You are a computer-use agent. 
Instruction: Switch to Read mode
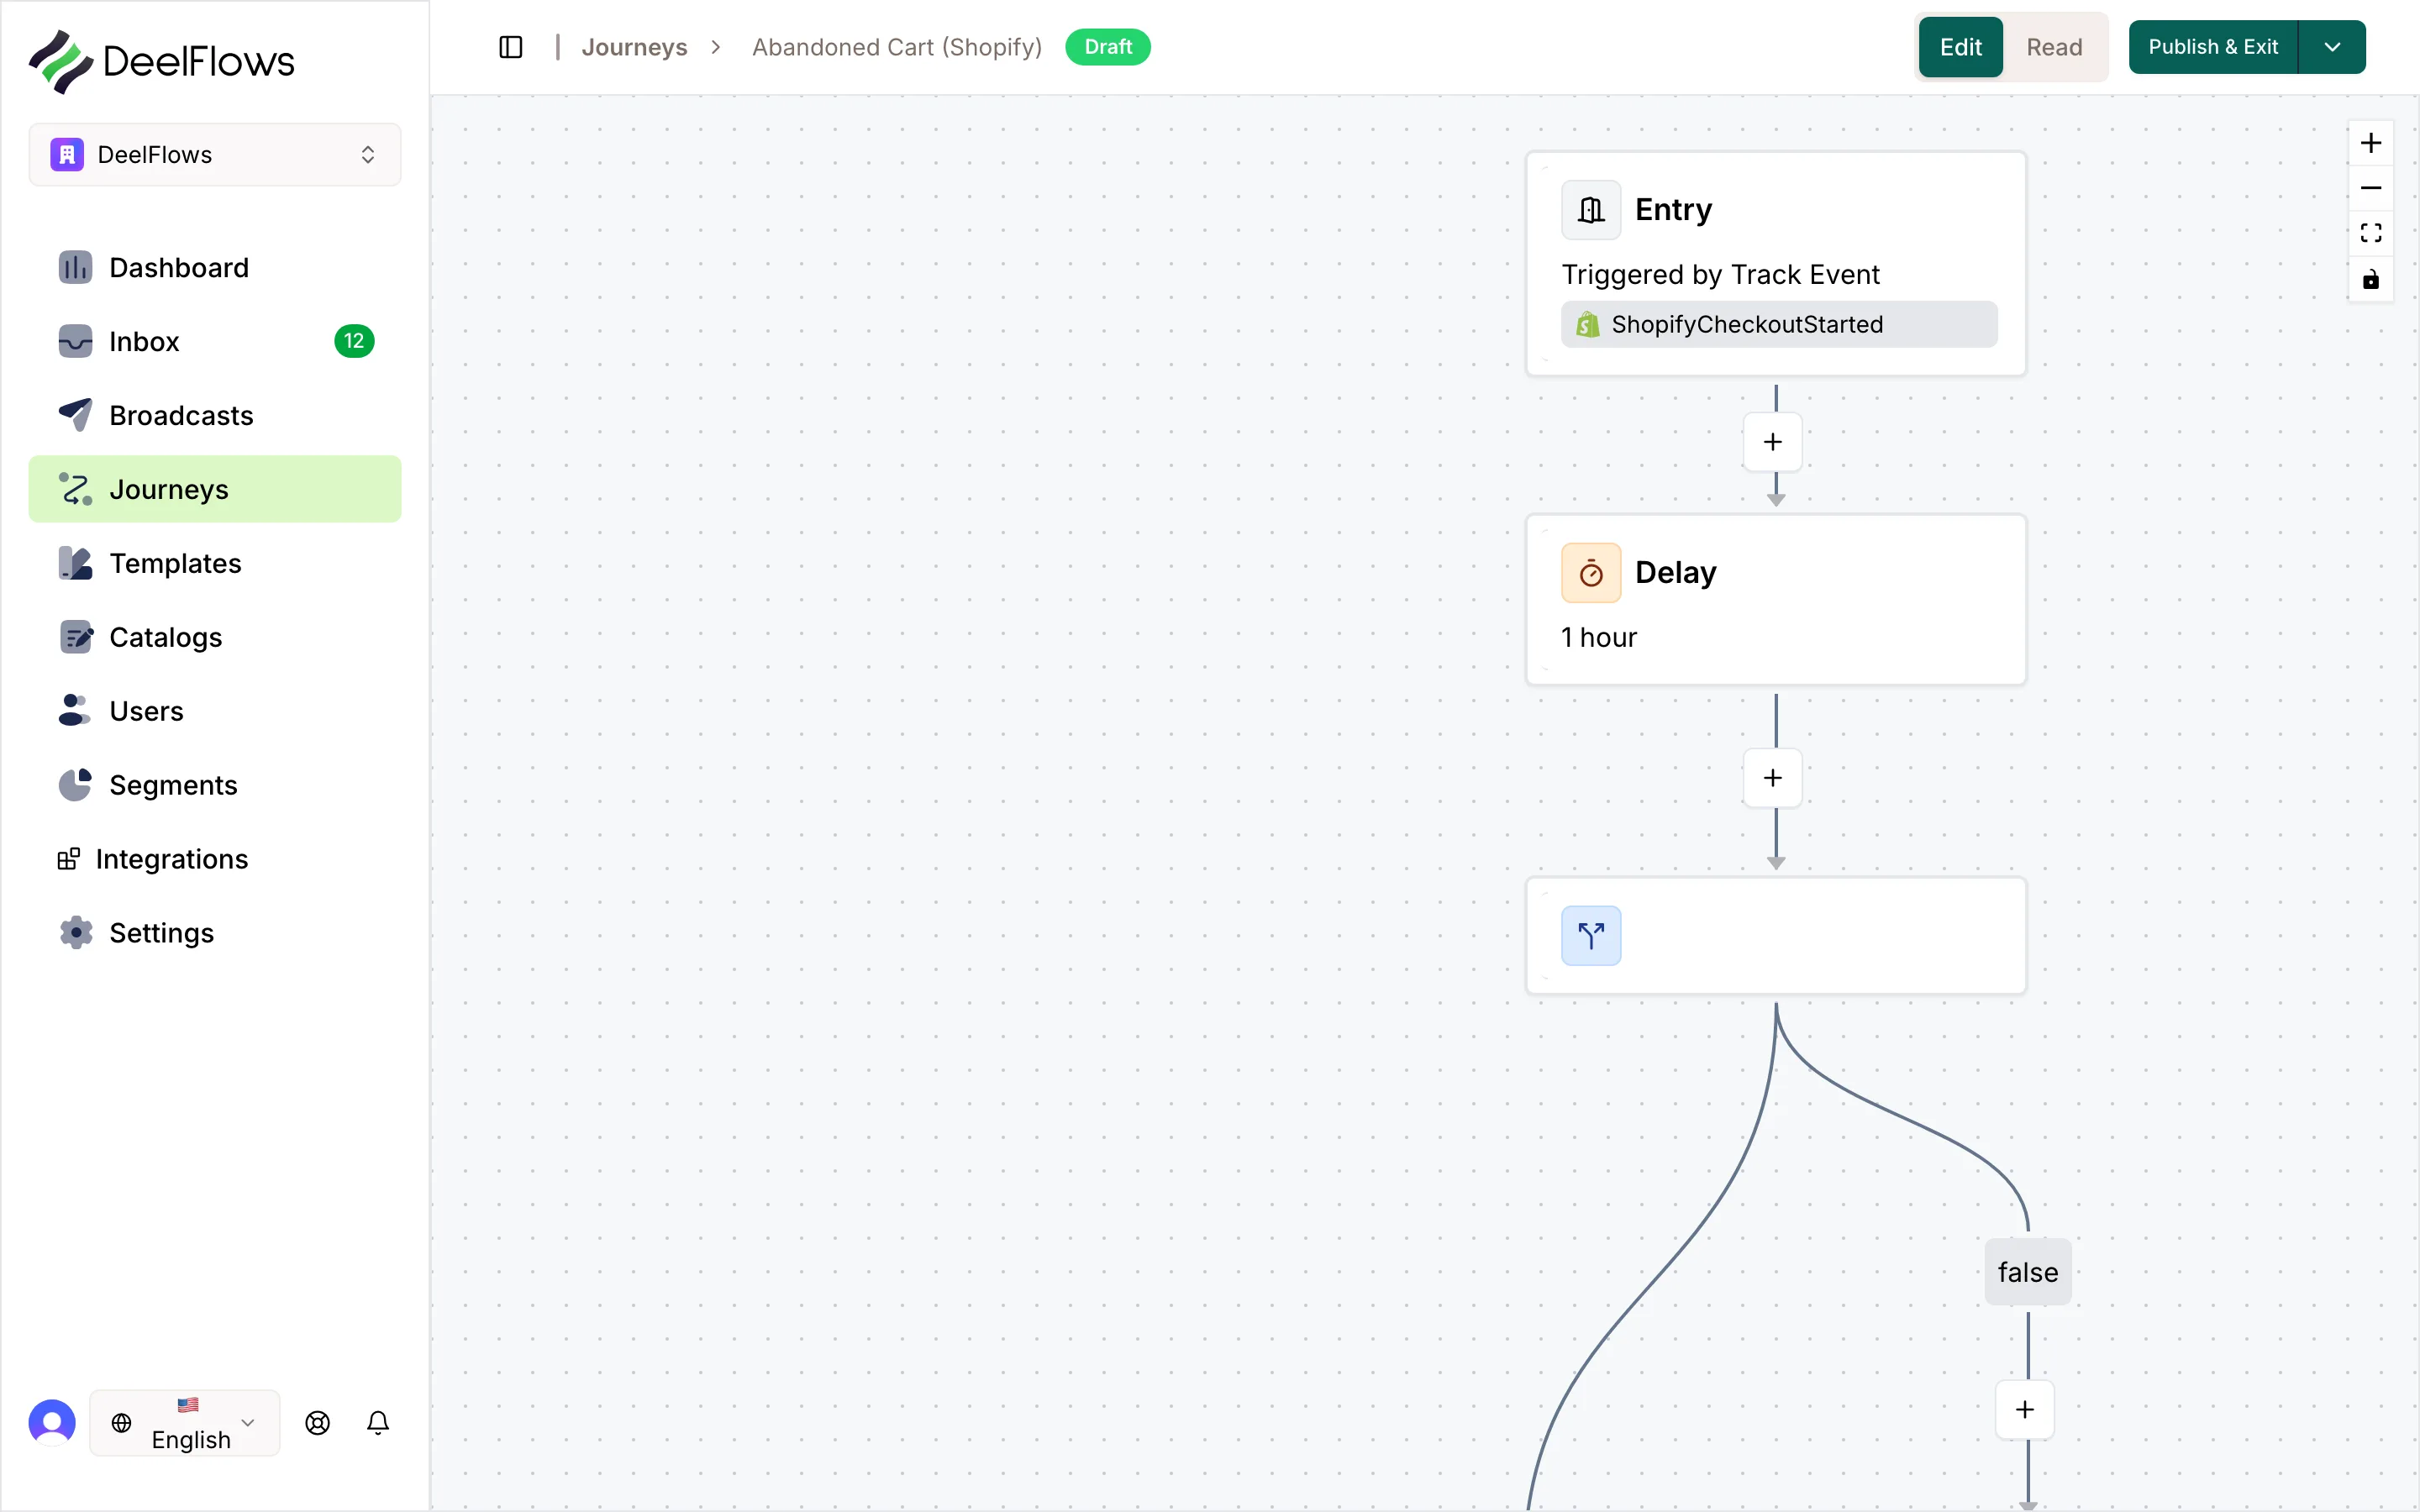point(2054,47)
